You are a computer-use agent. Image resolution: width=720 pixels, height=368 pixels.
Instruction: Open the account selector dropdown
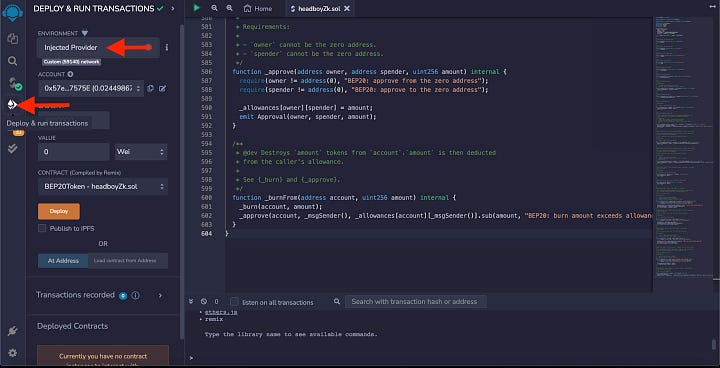(91, 88)
